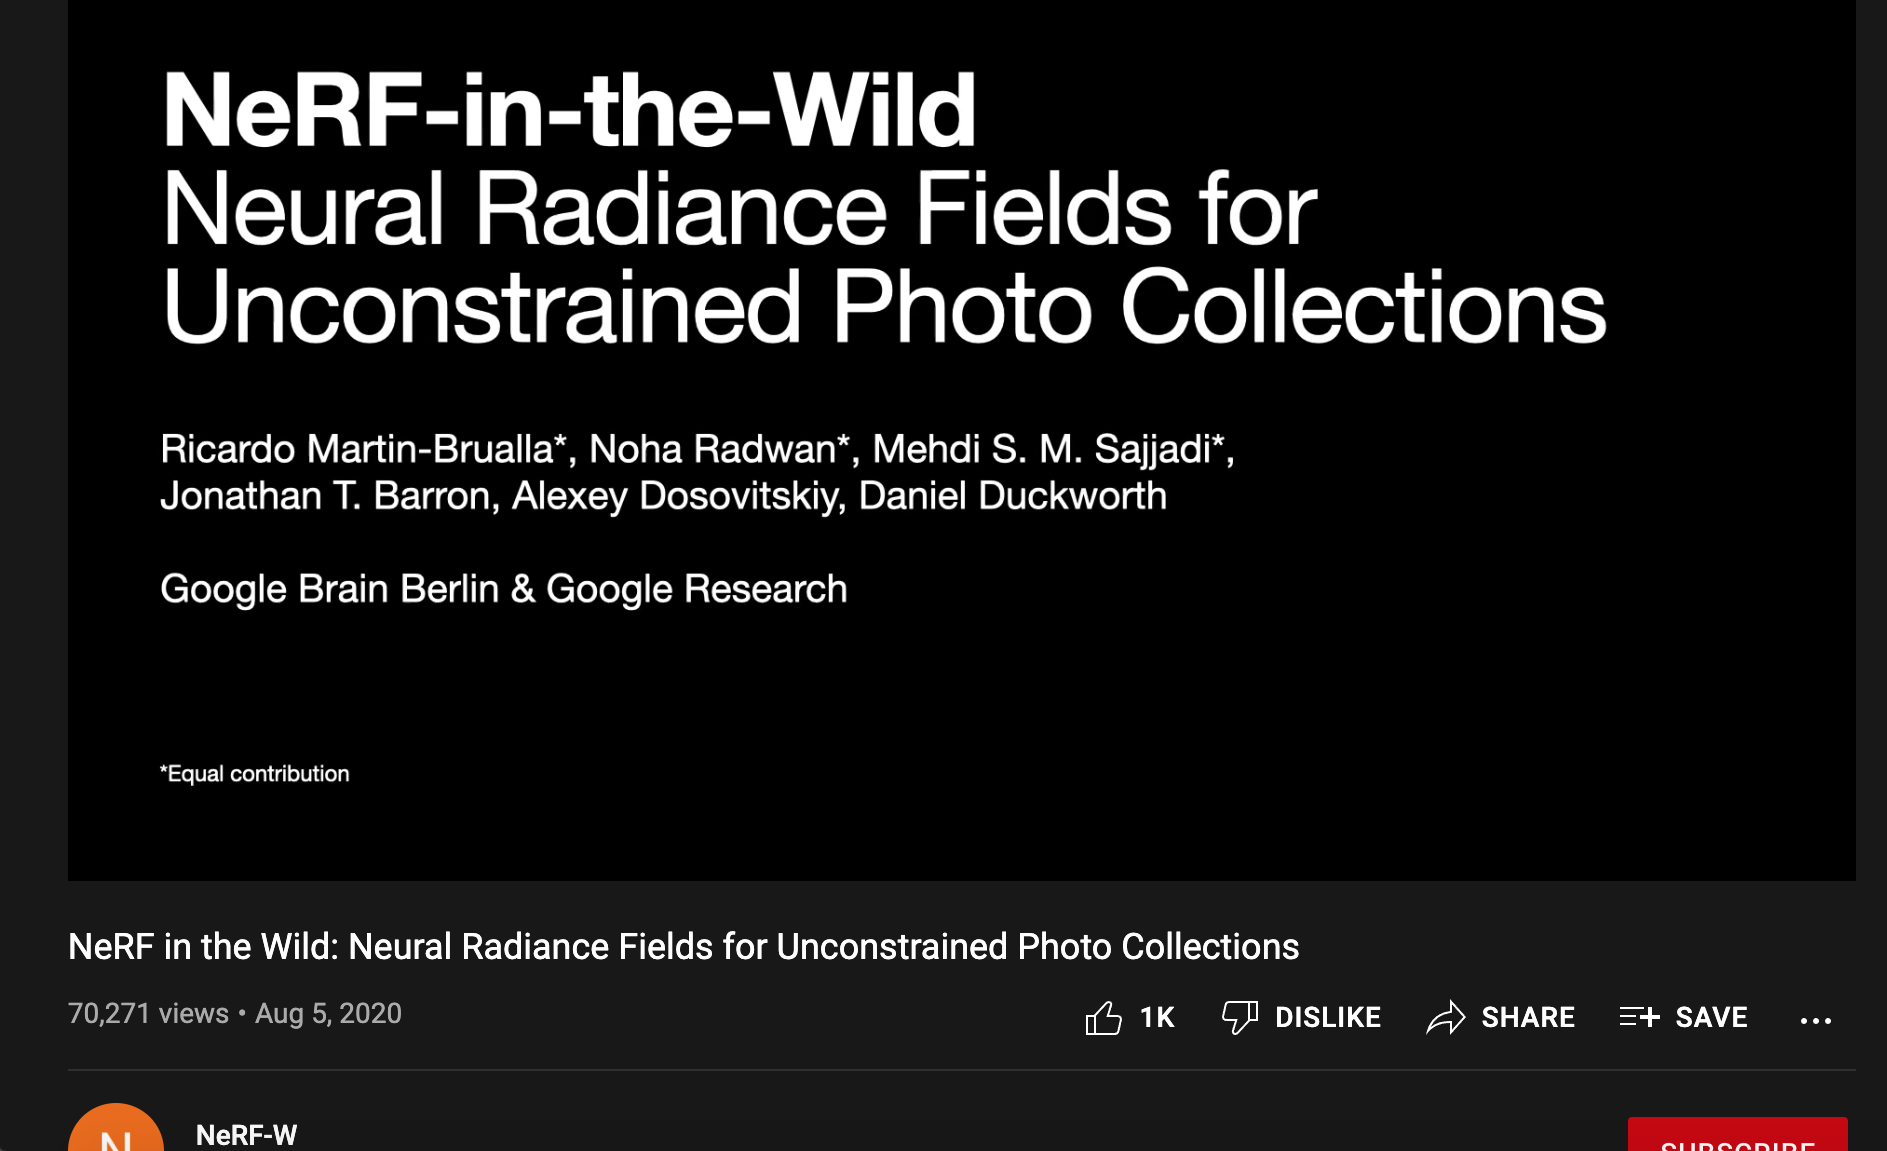This screenshot has height=1151, width=1887.
Task: Click the author names in the video frame
Action: click(697, 472)
